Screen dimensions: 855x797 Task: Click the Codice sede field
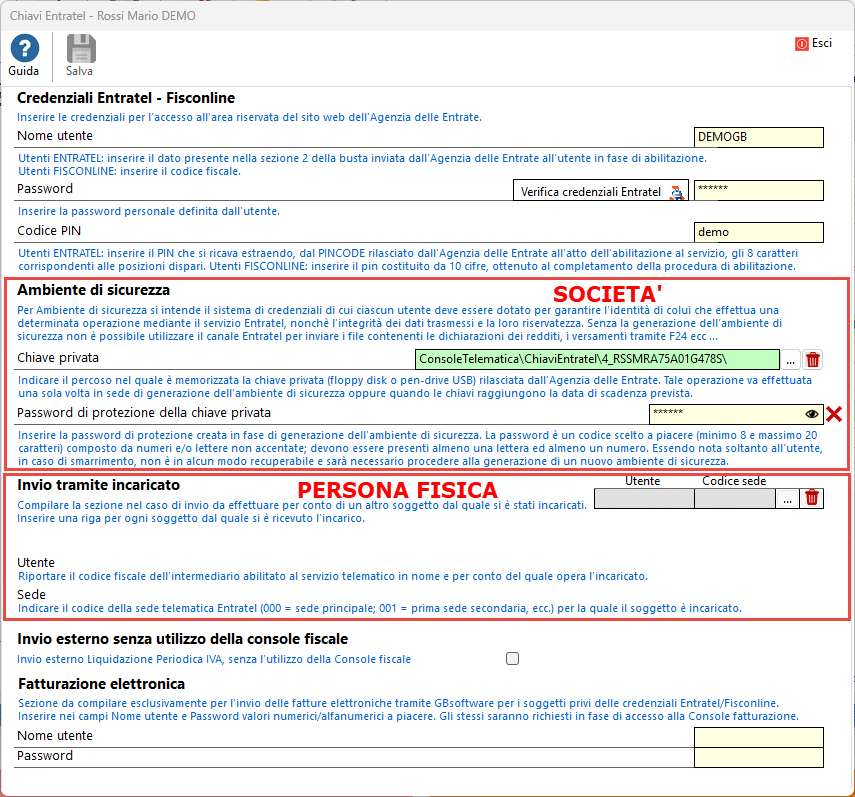click(x=735, y=498)
